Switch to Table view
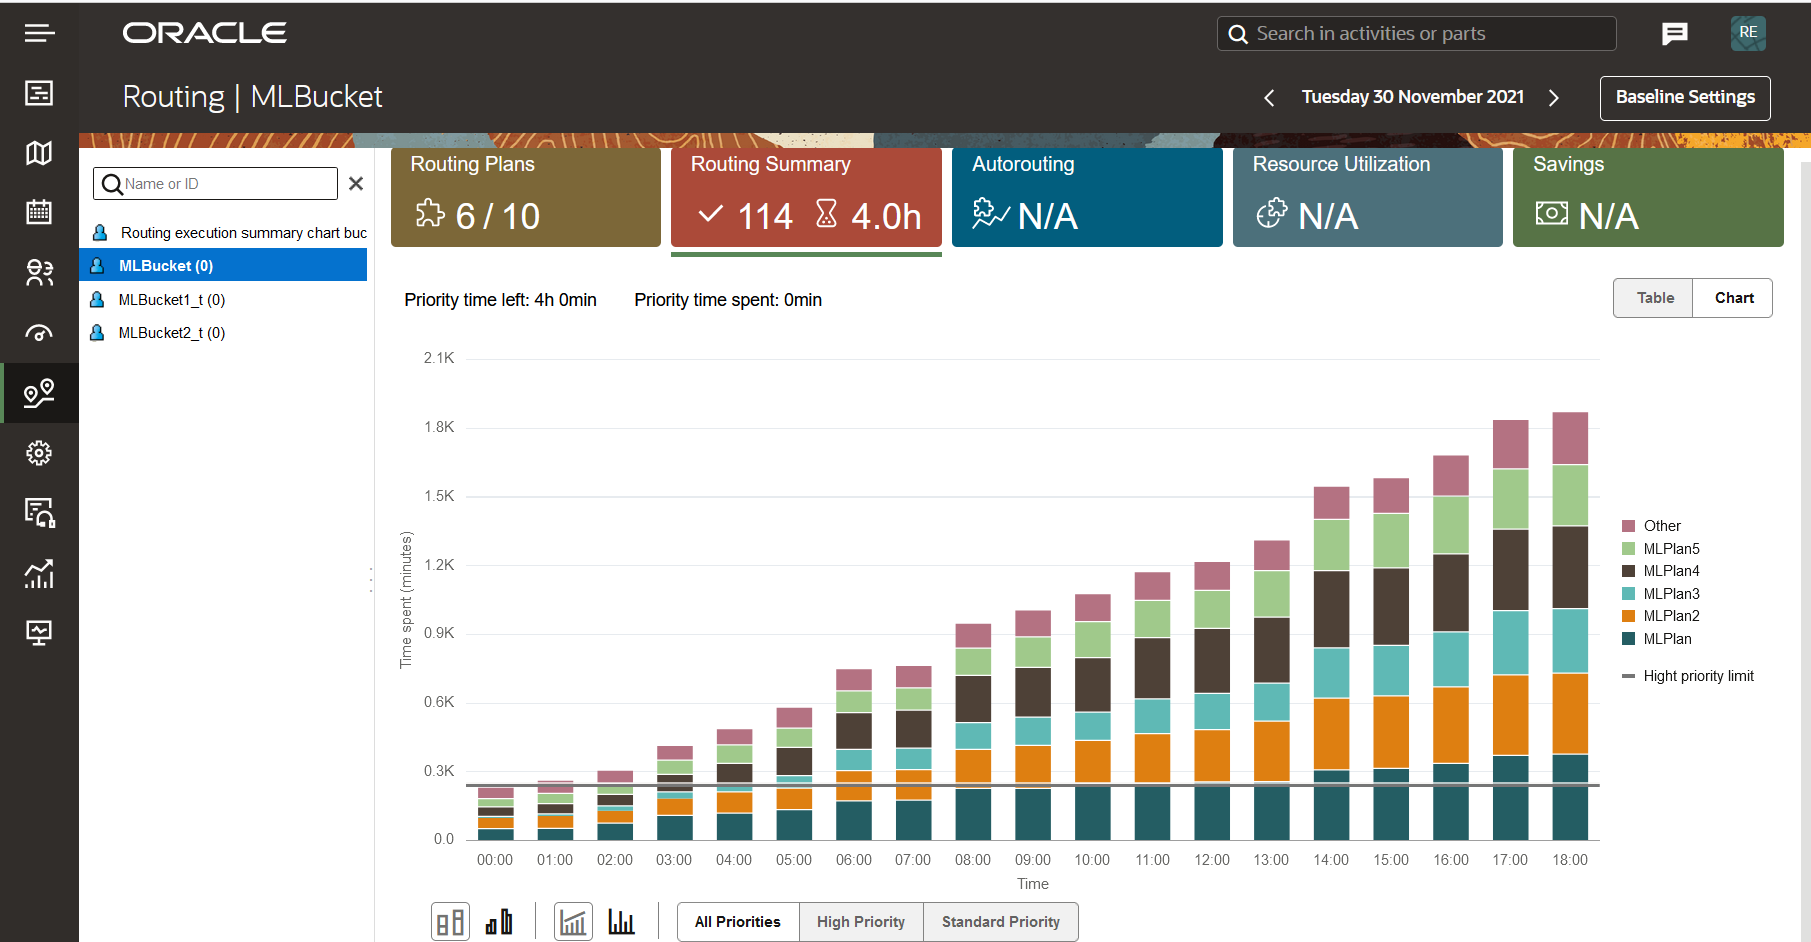The height and width of the screenshot is (942, 1811). (x=1654, y=298)
